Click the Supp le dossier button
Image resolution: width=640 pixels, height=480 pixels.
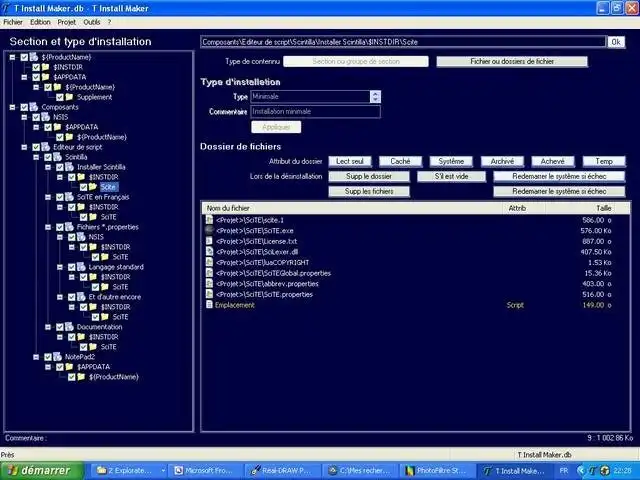click(x=369, y=176)
